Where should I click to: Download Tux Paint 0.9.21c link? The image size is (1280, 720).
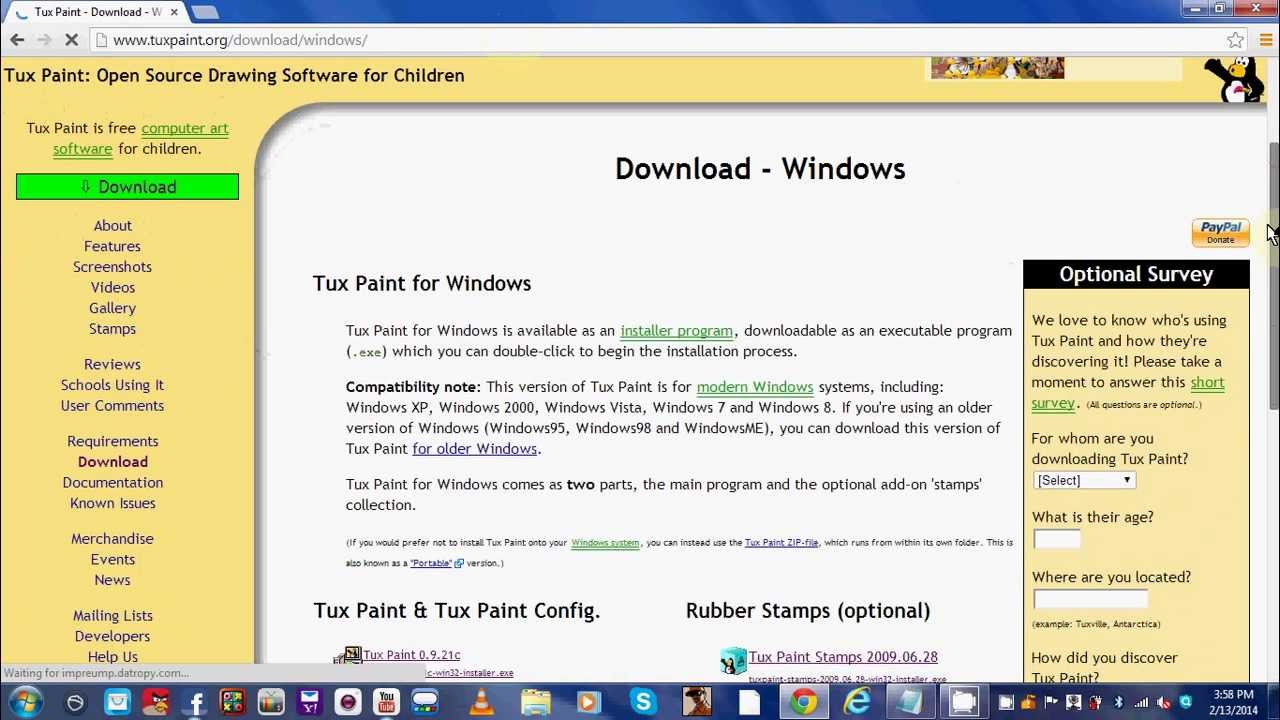click(x=411, y=655)
